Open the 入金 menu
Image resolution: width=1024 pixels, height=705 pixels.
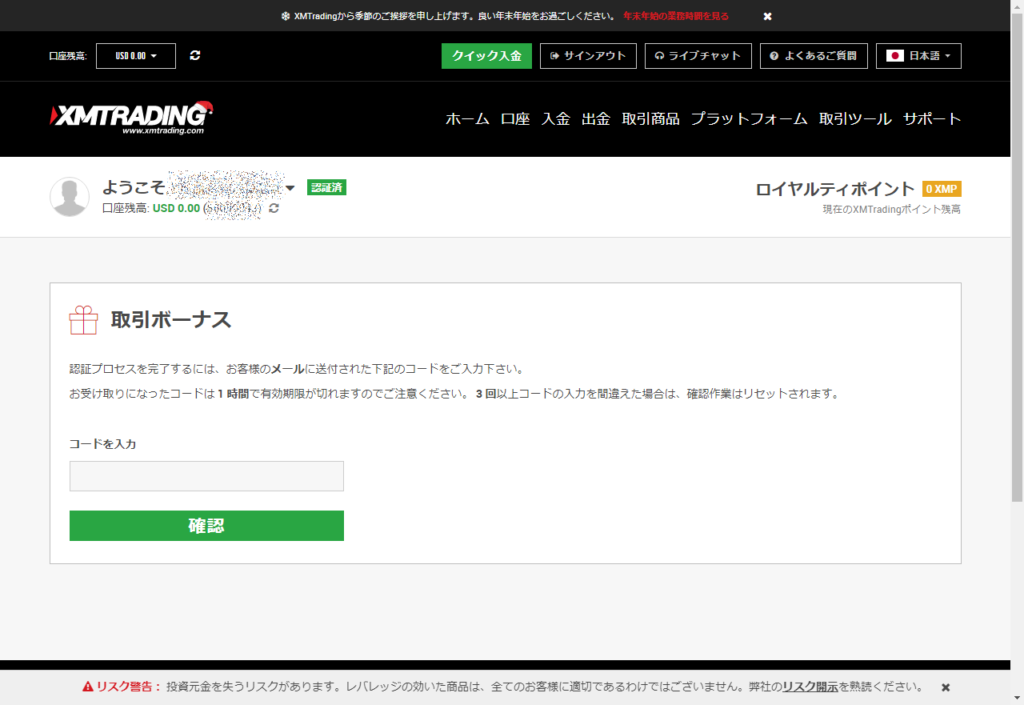point(556,119)
